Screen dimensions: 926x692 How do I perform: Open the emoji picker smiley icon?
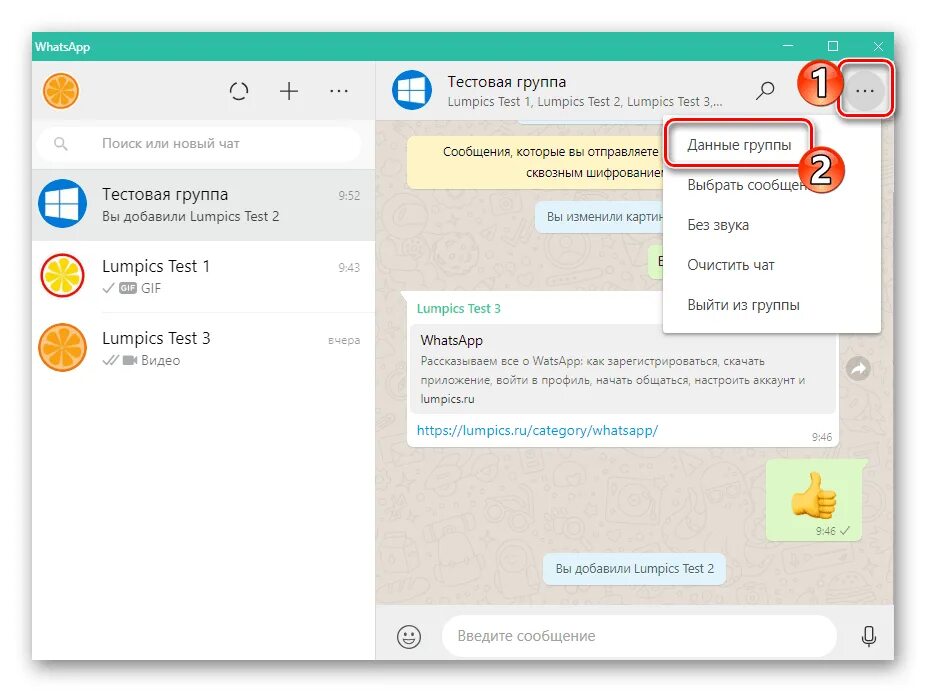(409, 636)
